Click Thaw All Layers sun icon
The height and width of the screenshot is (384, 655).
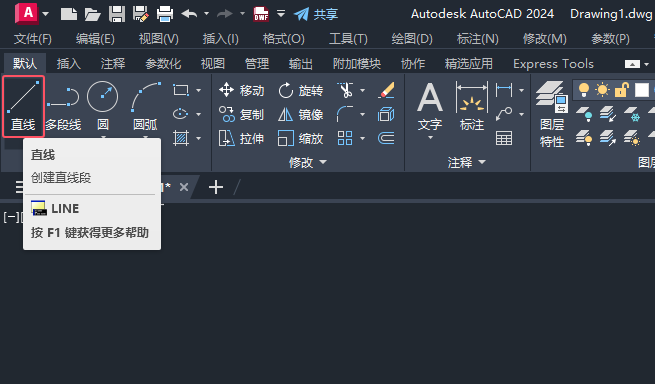[632, 138]
